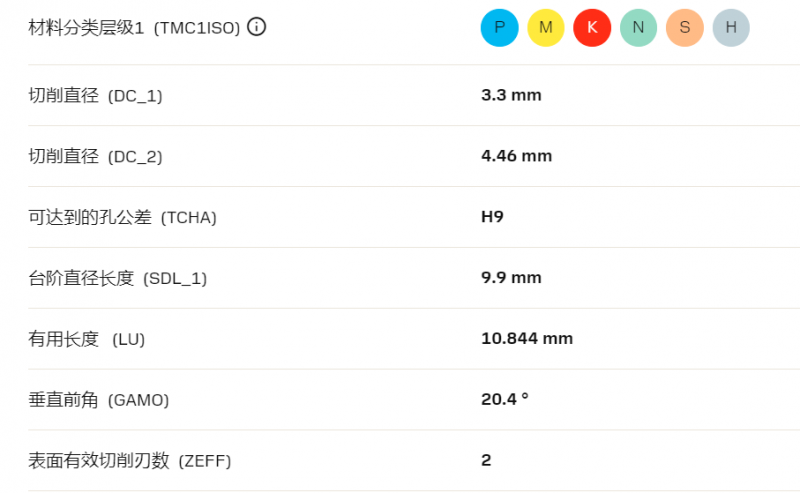The height and width of the screenshot is (493, 800).
Task: Click the 垂直前角 (GAMO) label
Action: 98,400
